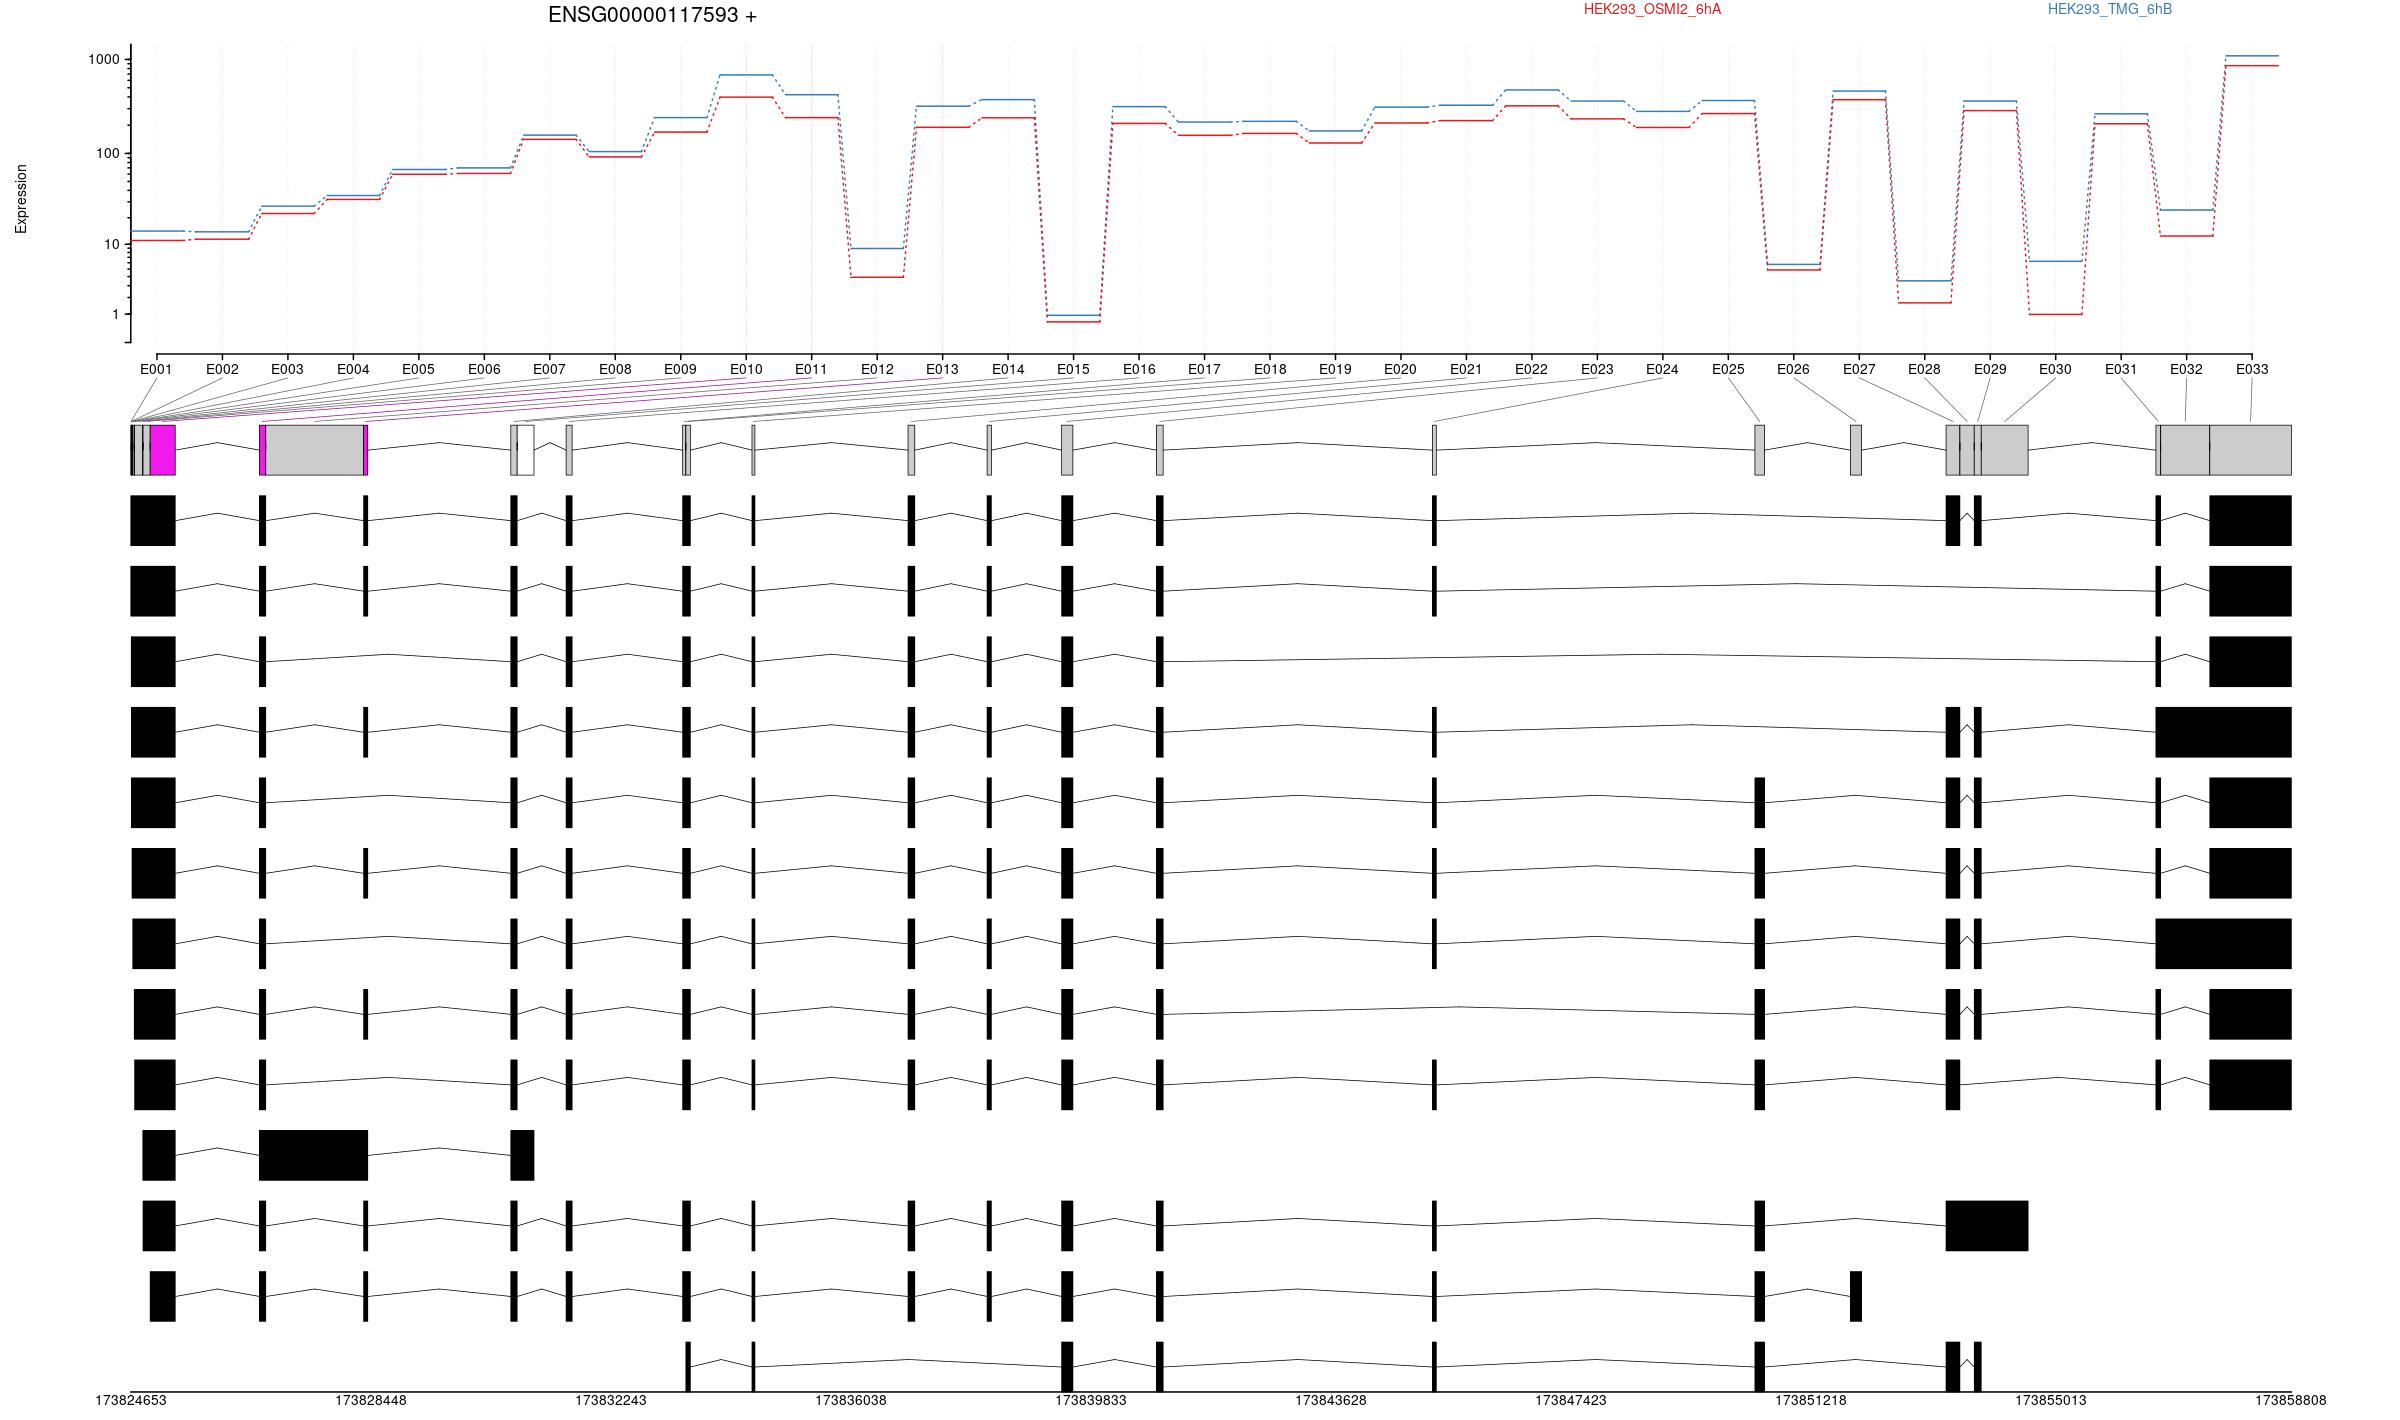Click exon label E015

[1073, 369]
